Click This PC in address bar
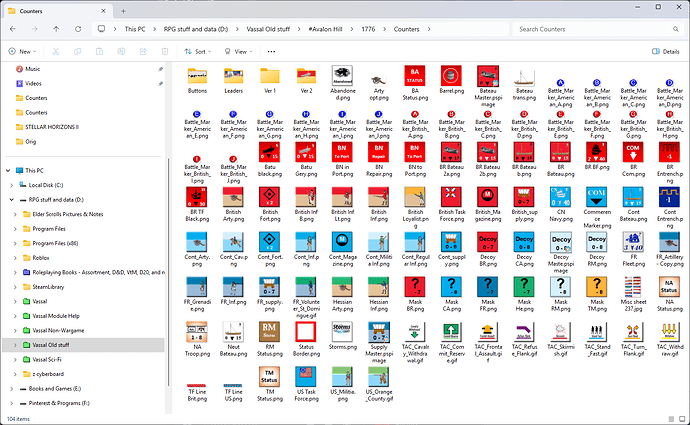This screenshot has width=690, height=425. 135,29
